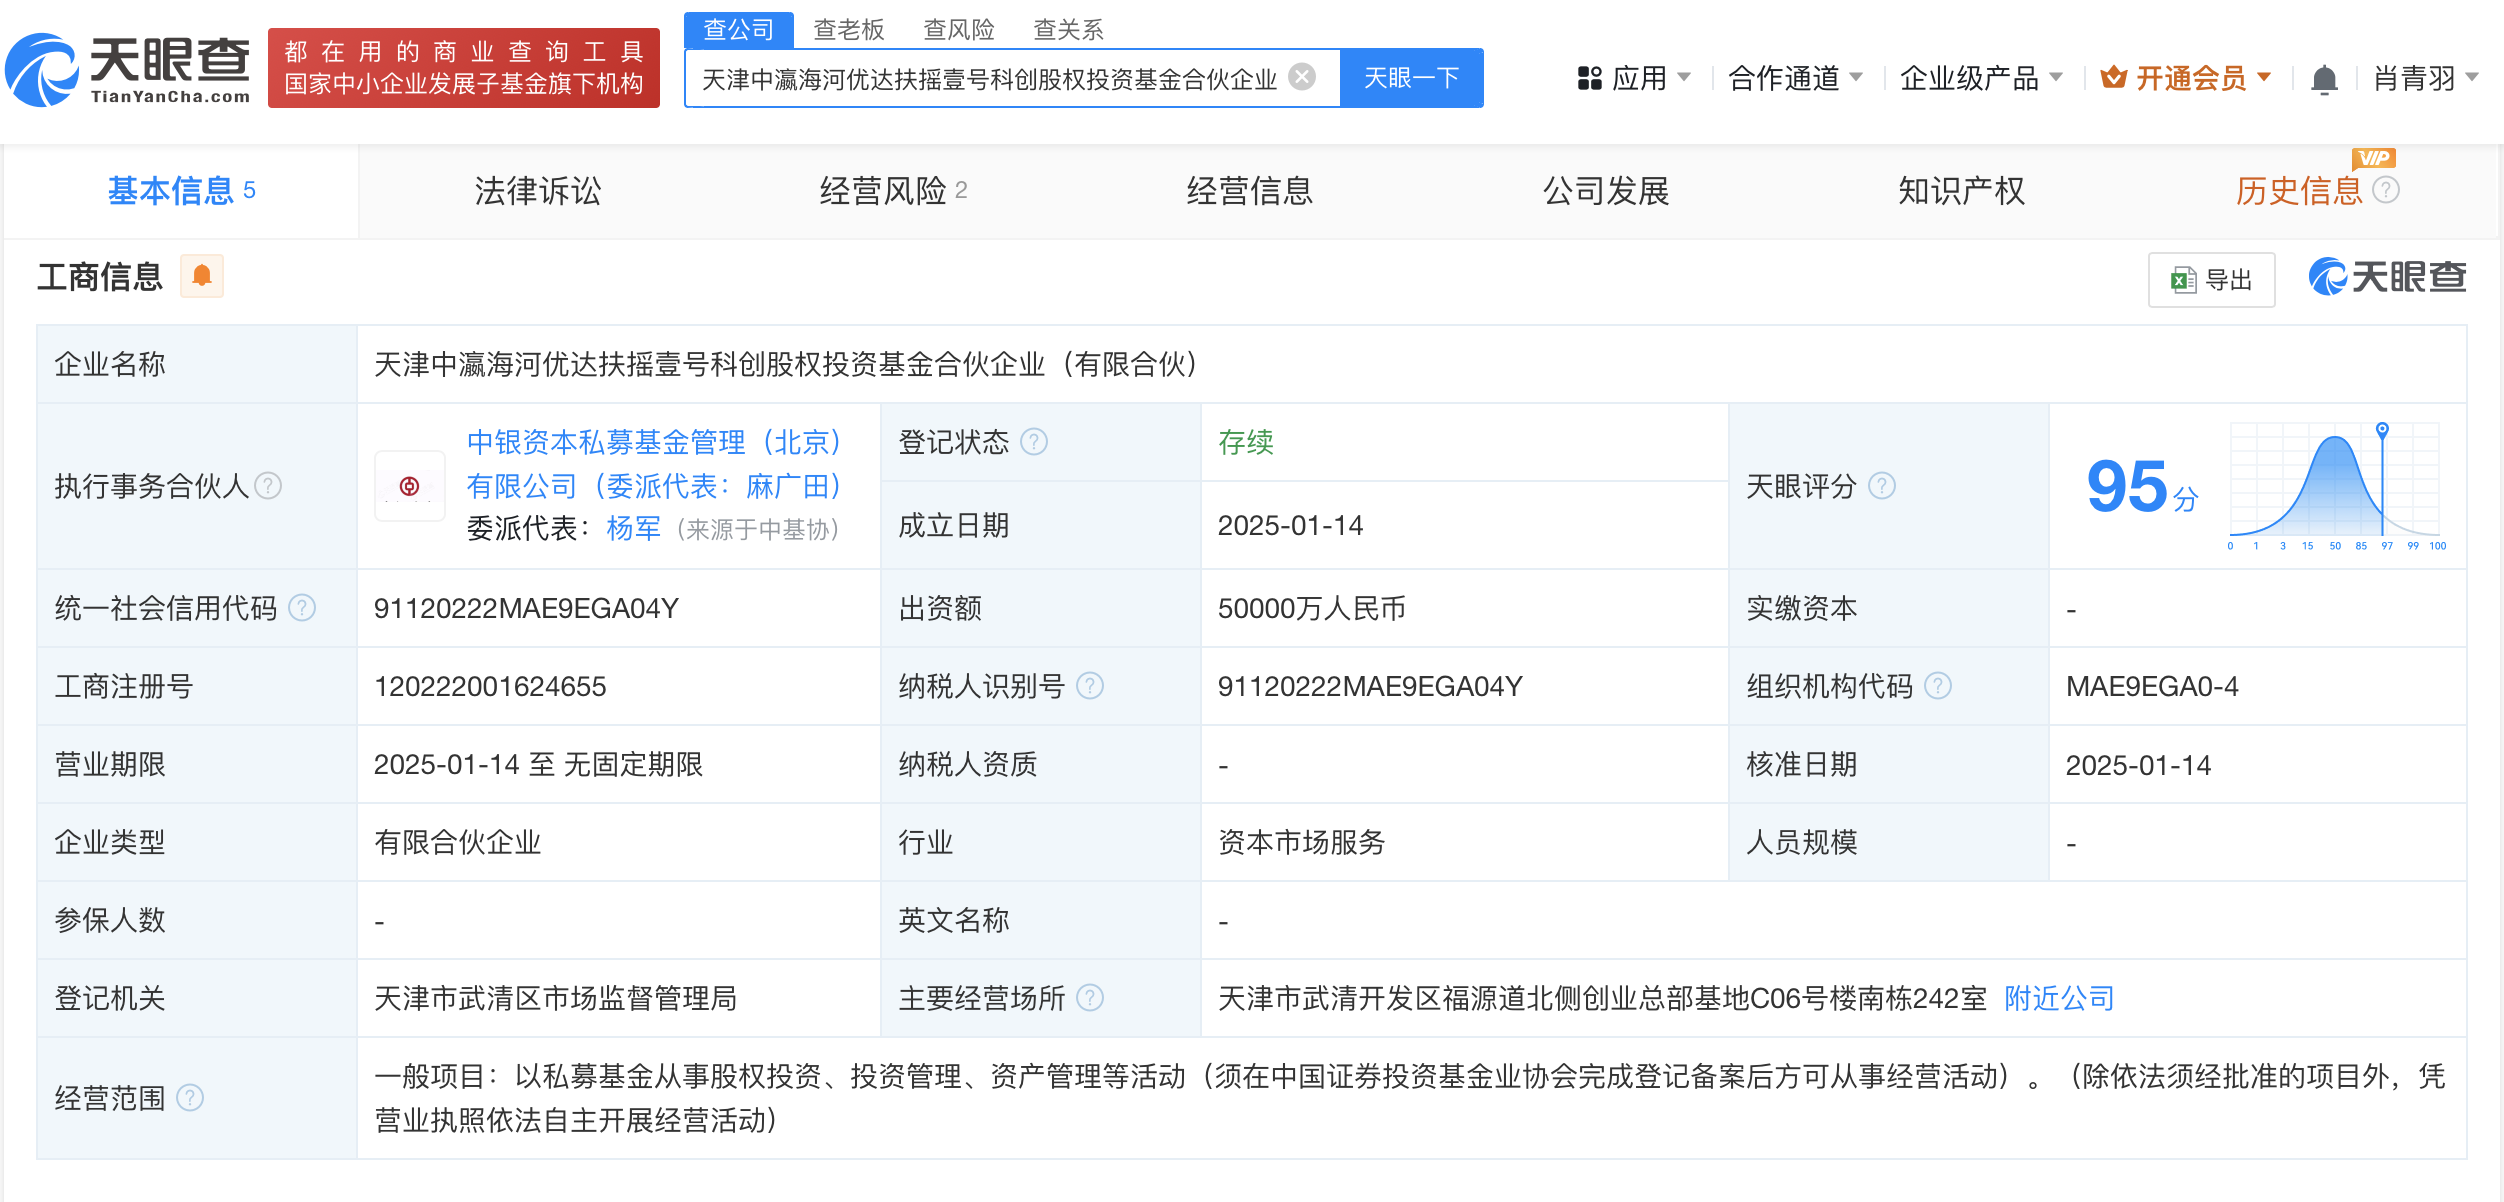Select the 2025-01-14 至 无固定期限 term value
This screenshot has width=2504, height=1202.
click(538, 764)
